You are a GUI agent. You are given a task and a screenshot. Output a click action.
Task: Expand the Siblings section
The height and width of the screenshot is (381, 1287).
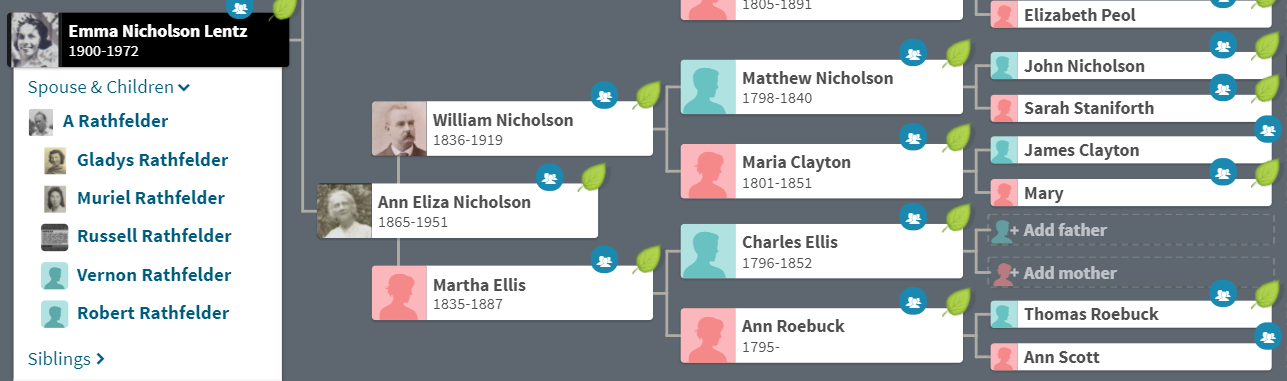pyautogui.click(x=67, y=358)
